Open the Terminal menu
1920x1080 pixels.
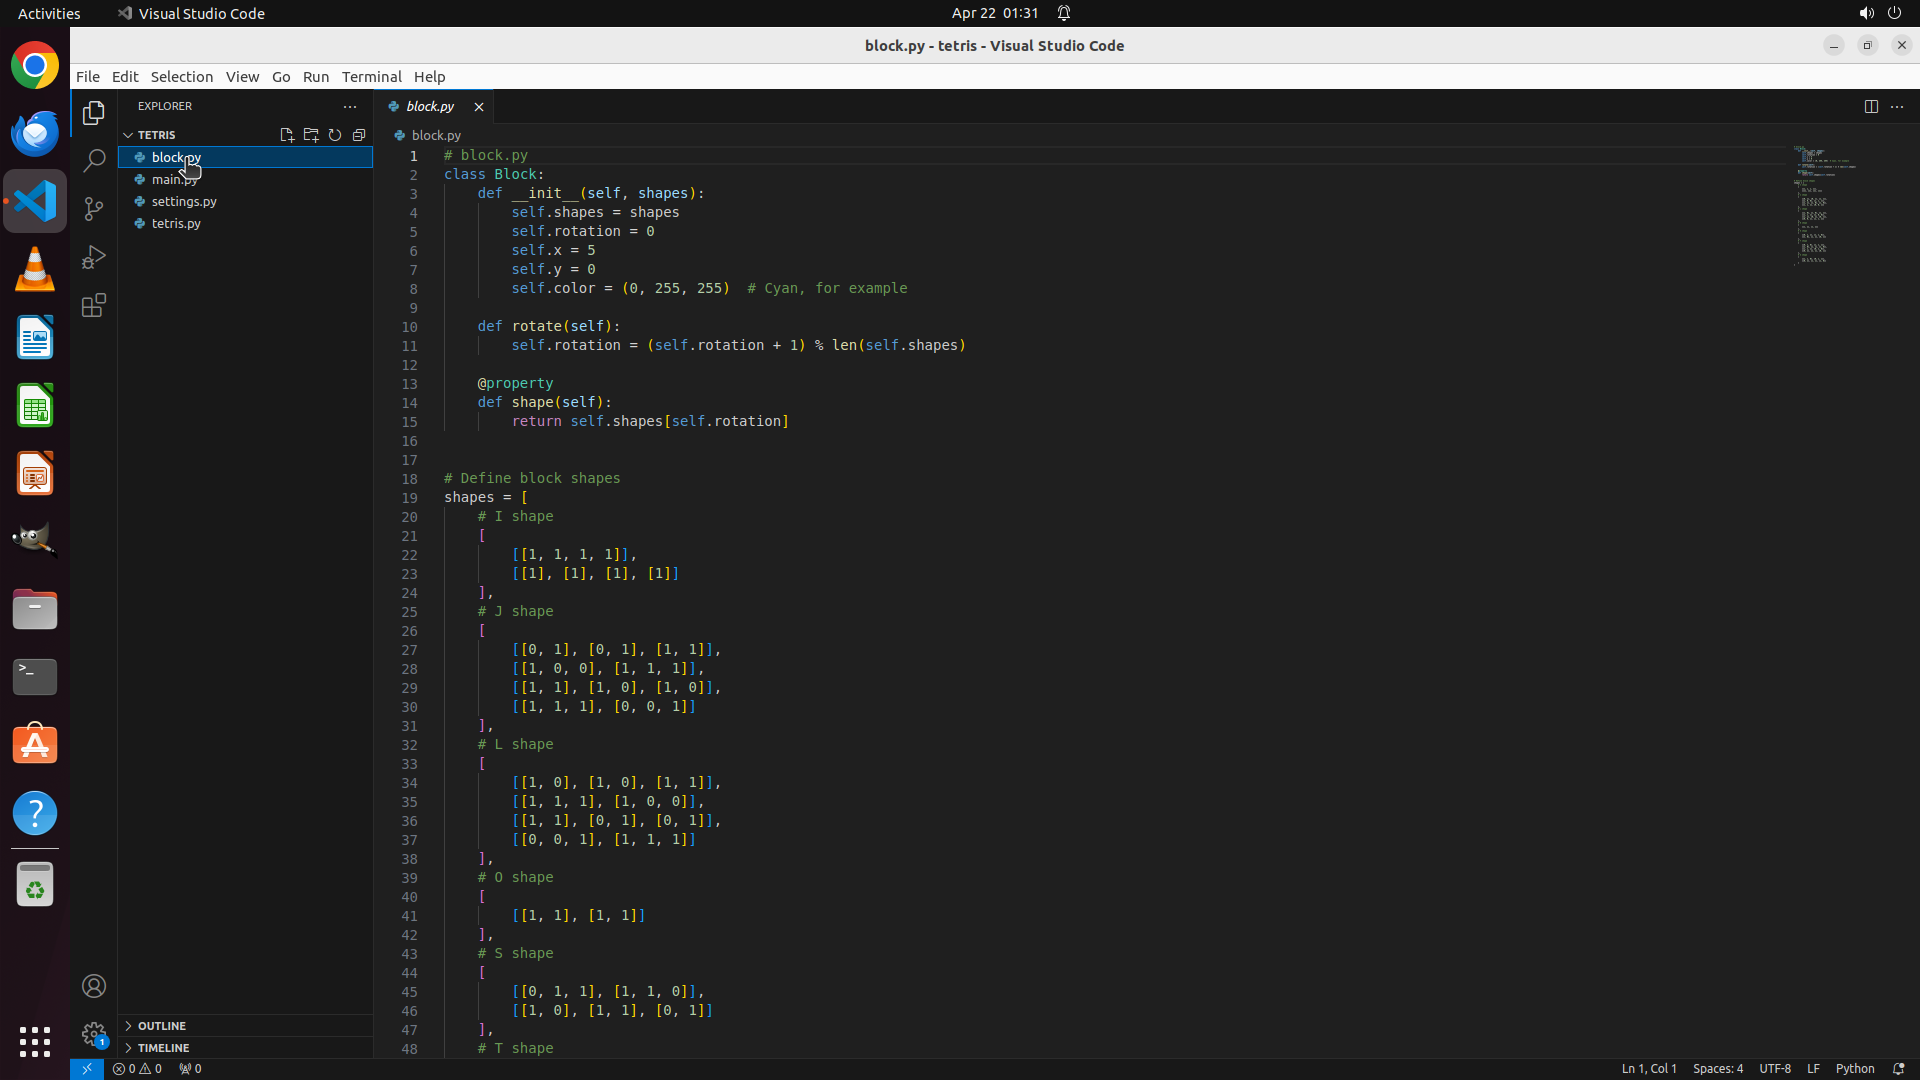pos(371,77)
